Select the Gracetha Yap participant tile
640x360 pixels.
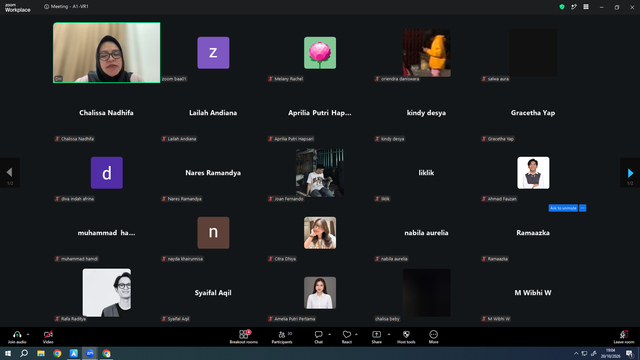(x=533, y=113)
